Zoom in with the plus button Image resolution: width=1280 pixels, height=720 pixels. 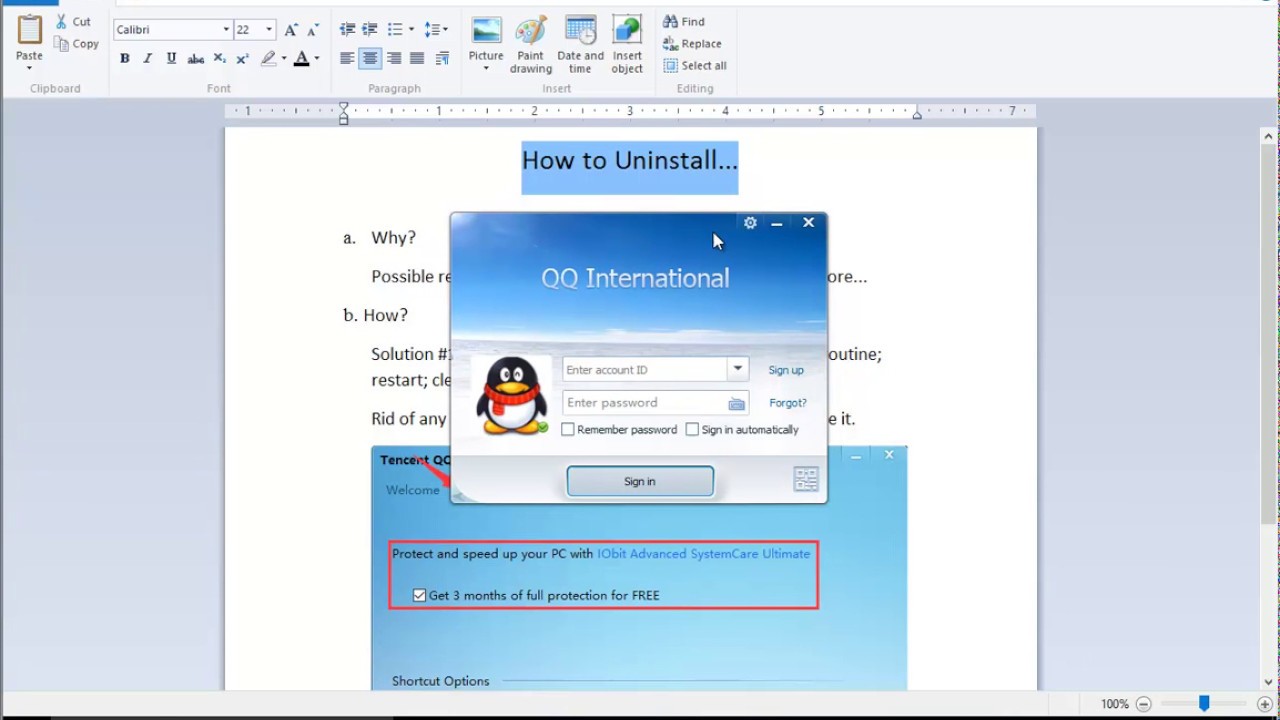click(x=1265, y=704)
